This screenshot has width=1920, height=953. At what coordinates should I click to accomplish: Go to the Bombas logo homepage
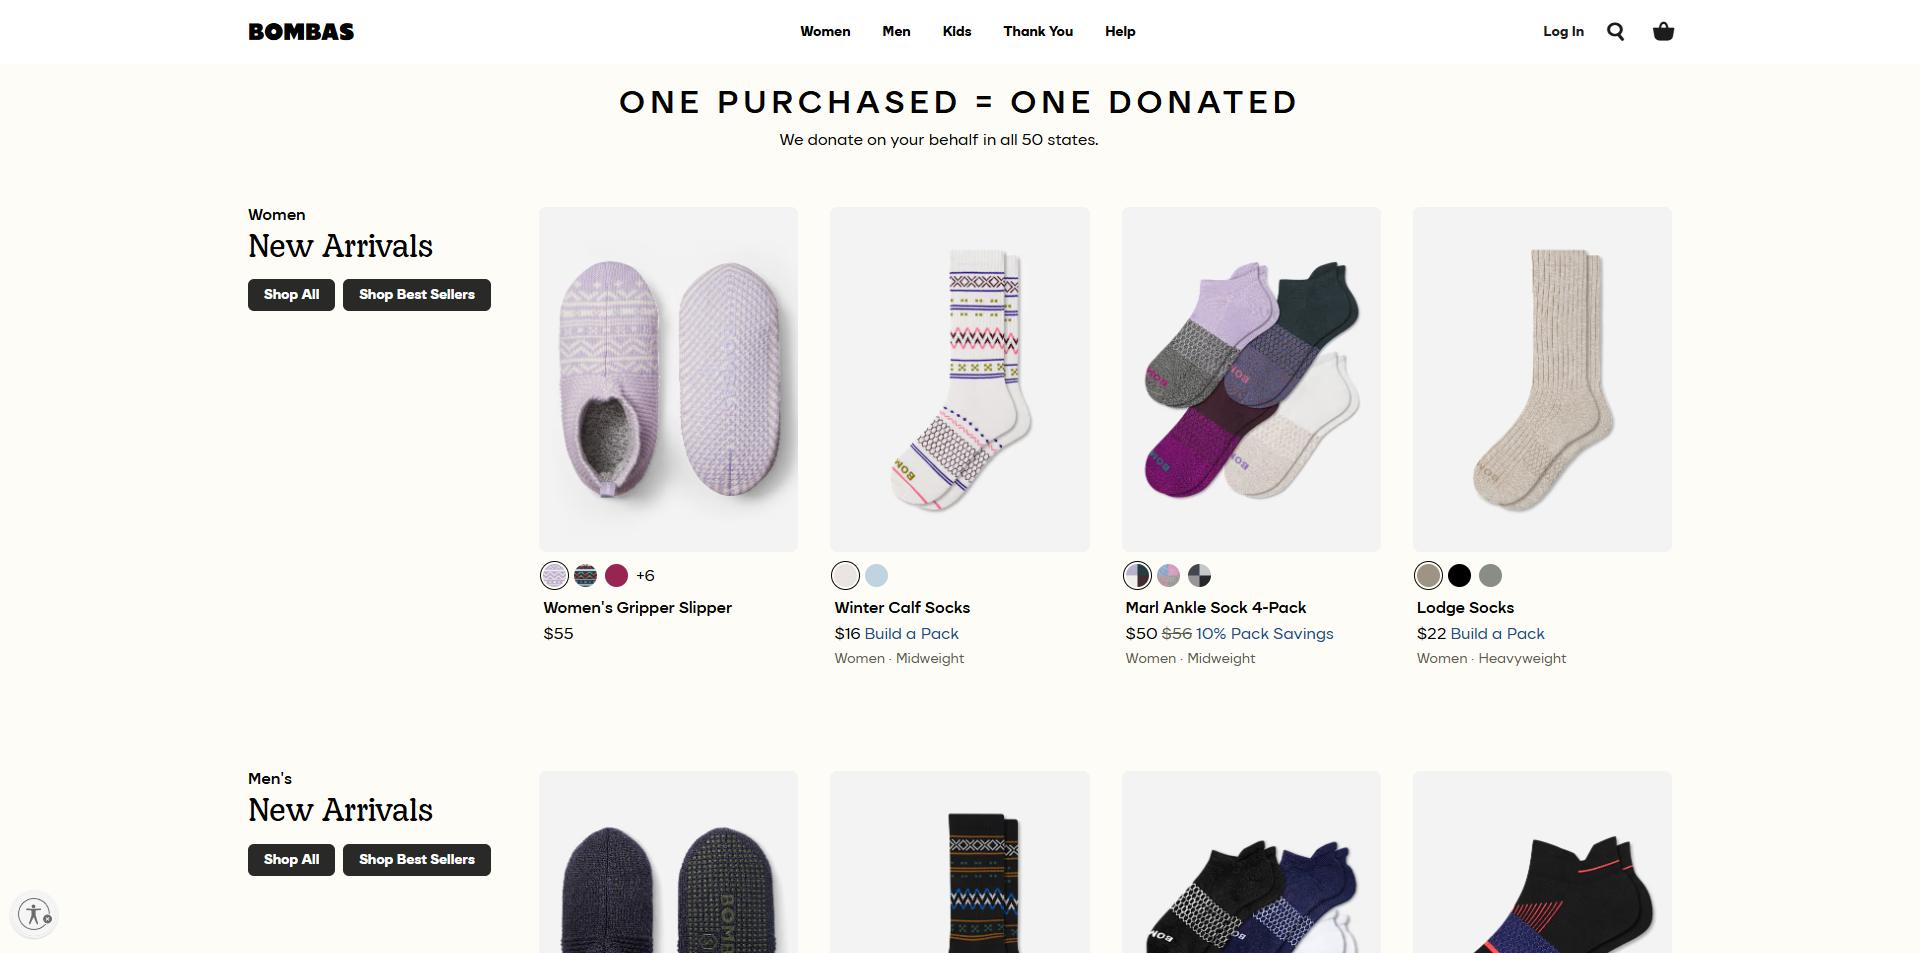[301, 32]
